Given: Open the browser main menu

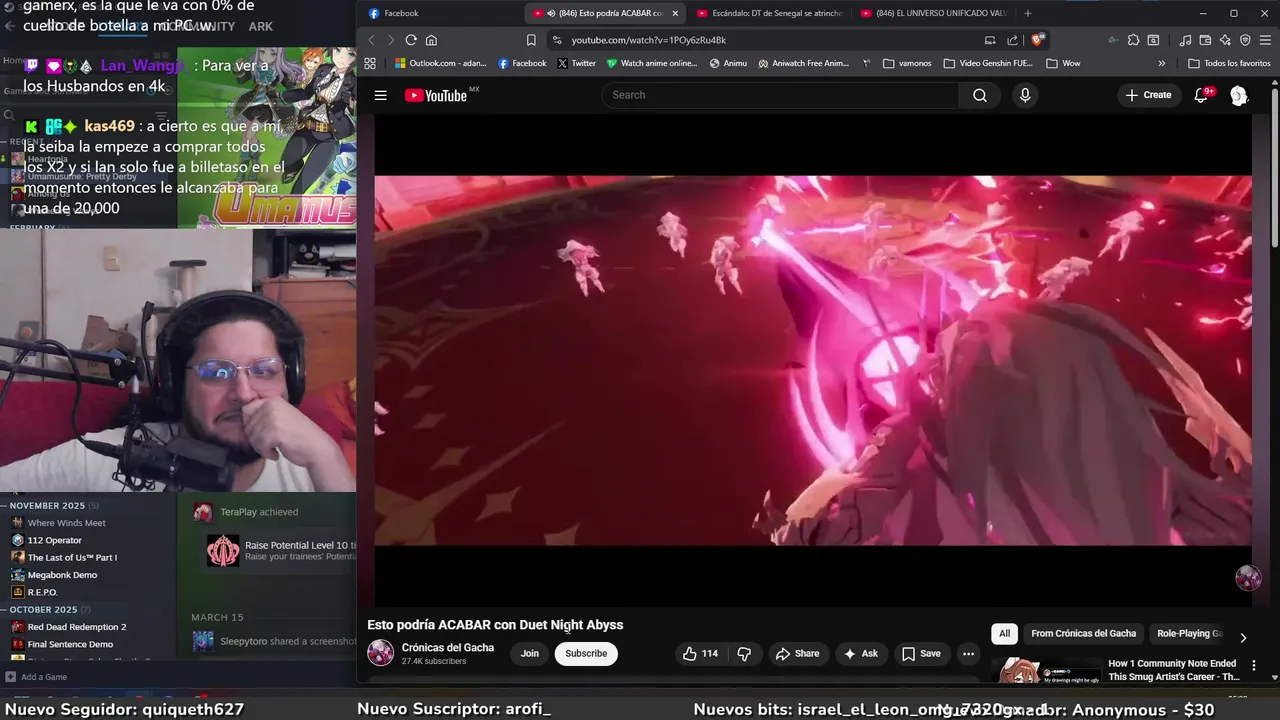Looking at the screenshot, I should [1265, 40].
